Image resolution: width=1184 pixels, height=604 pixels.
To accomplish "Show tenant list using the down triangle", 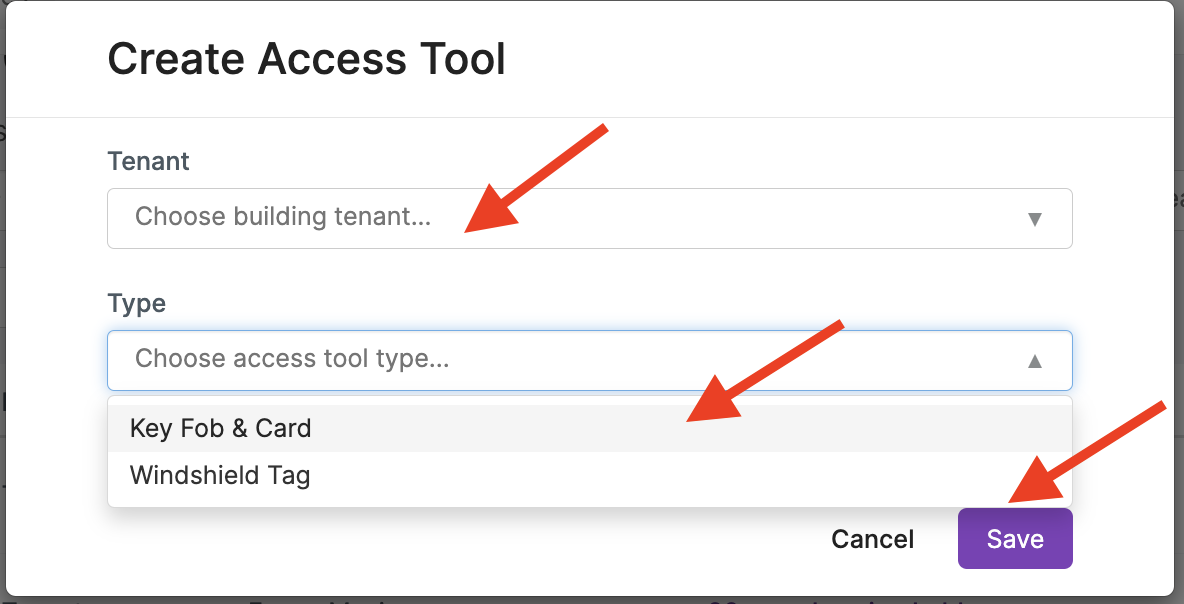I will coord(1035,219).
